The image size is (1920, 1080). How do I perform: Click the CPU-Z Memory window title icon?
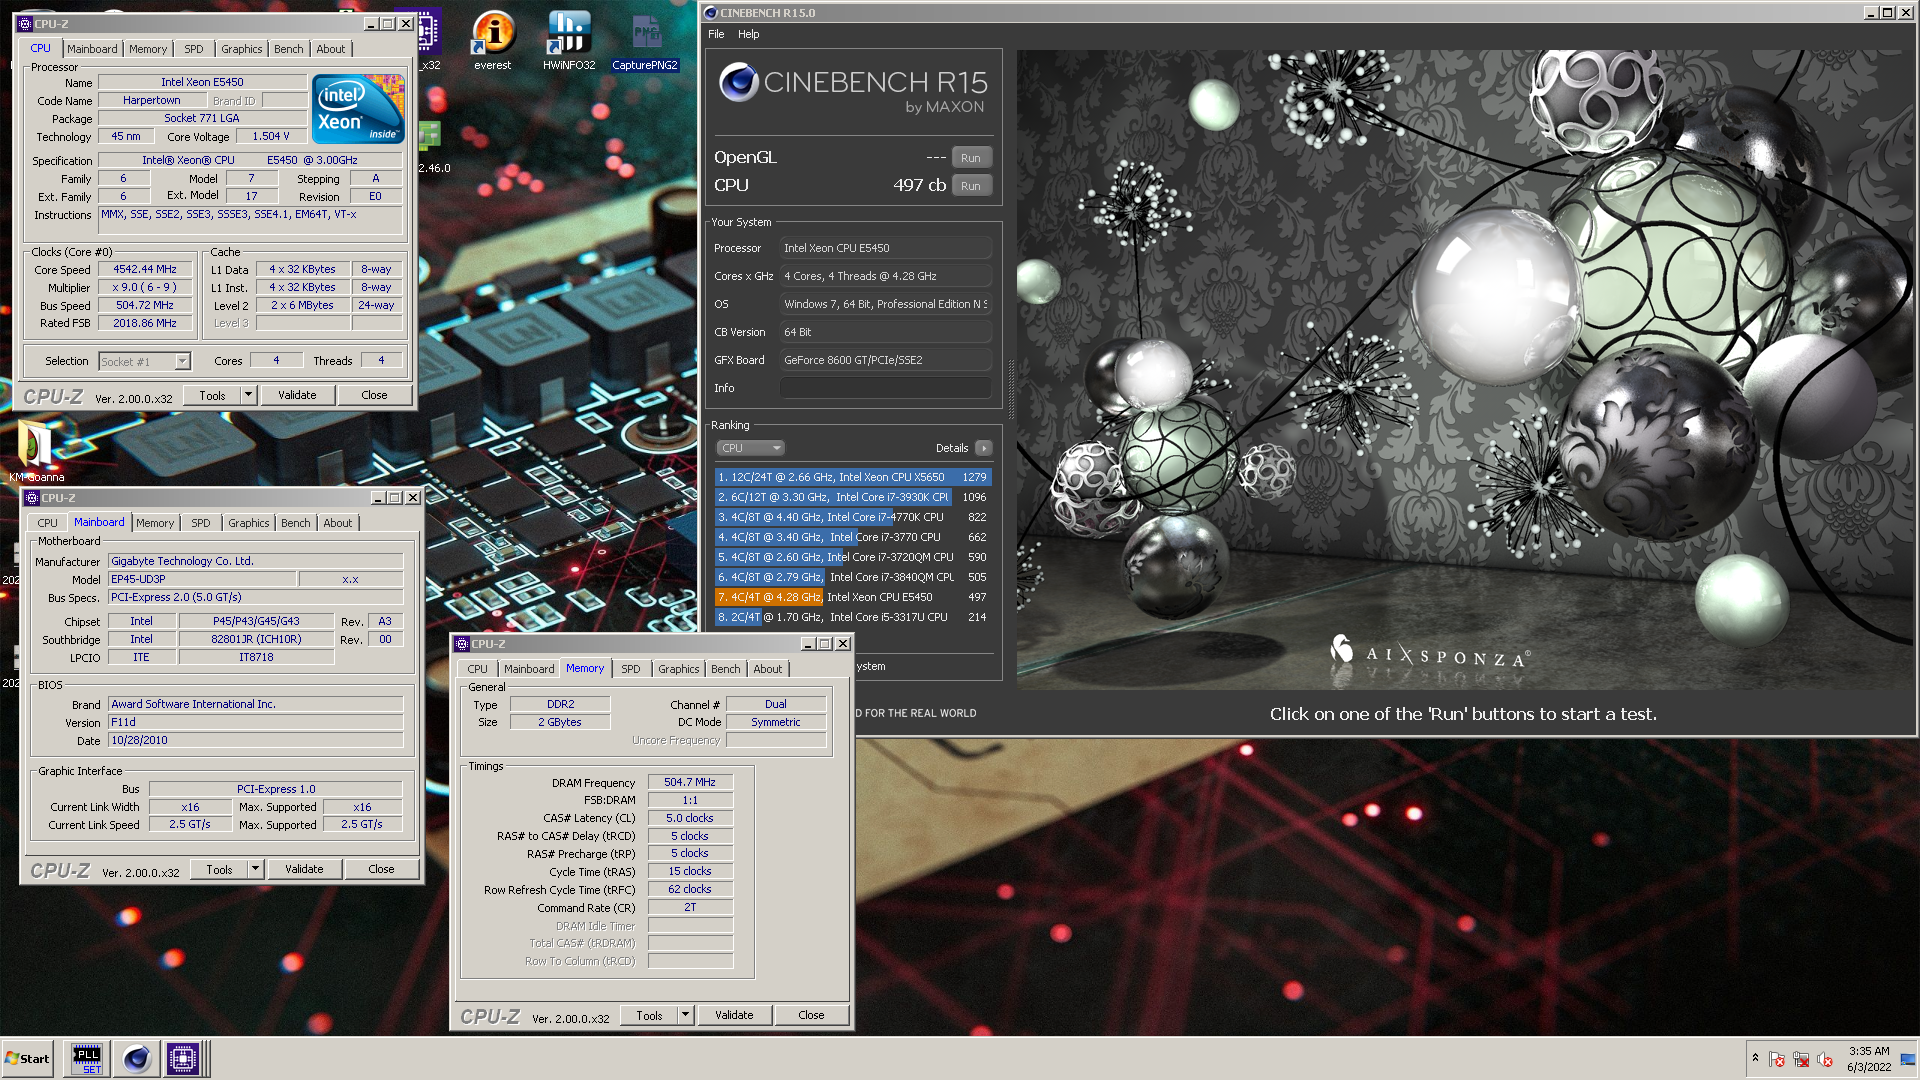[x=462, y=644]
